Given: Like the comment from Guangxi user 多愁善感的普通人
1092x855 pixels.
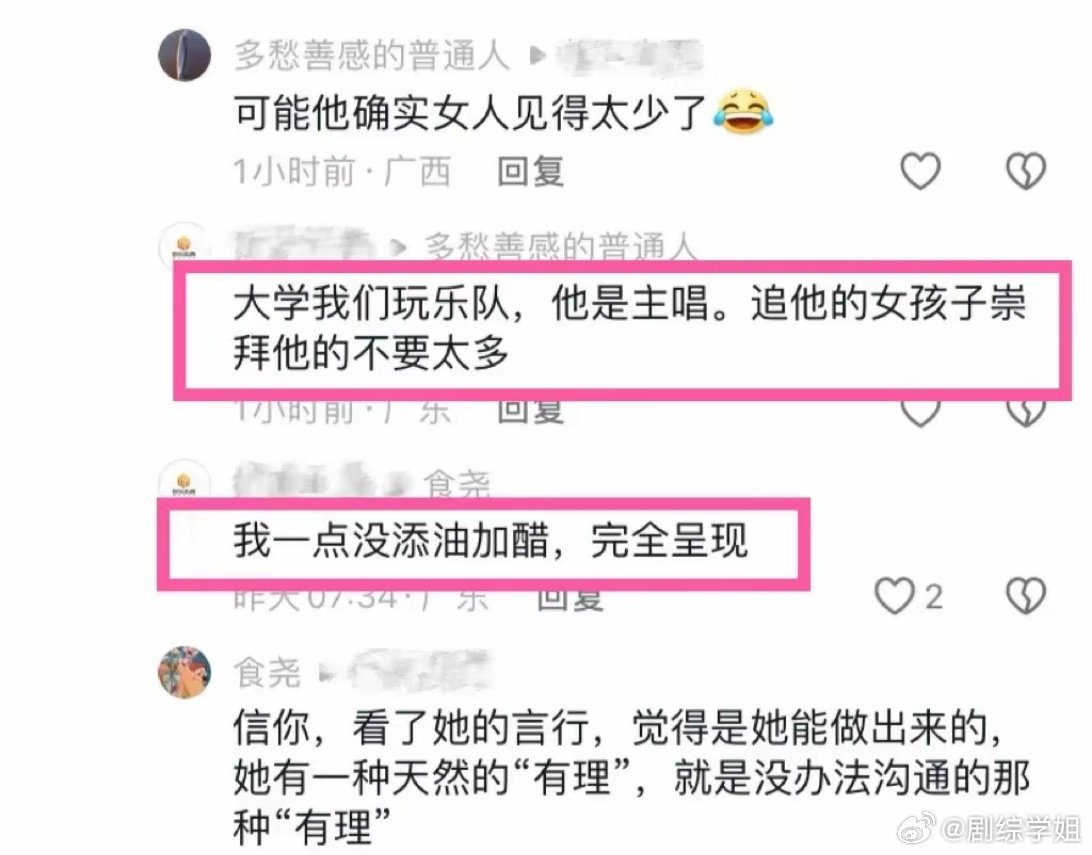Looking at the screenshot, I should (920, 171).
